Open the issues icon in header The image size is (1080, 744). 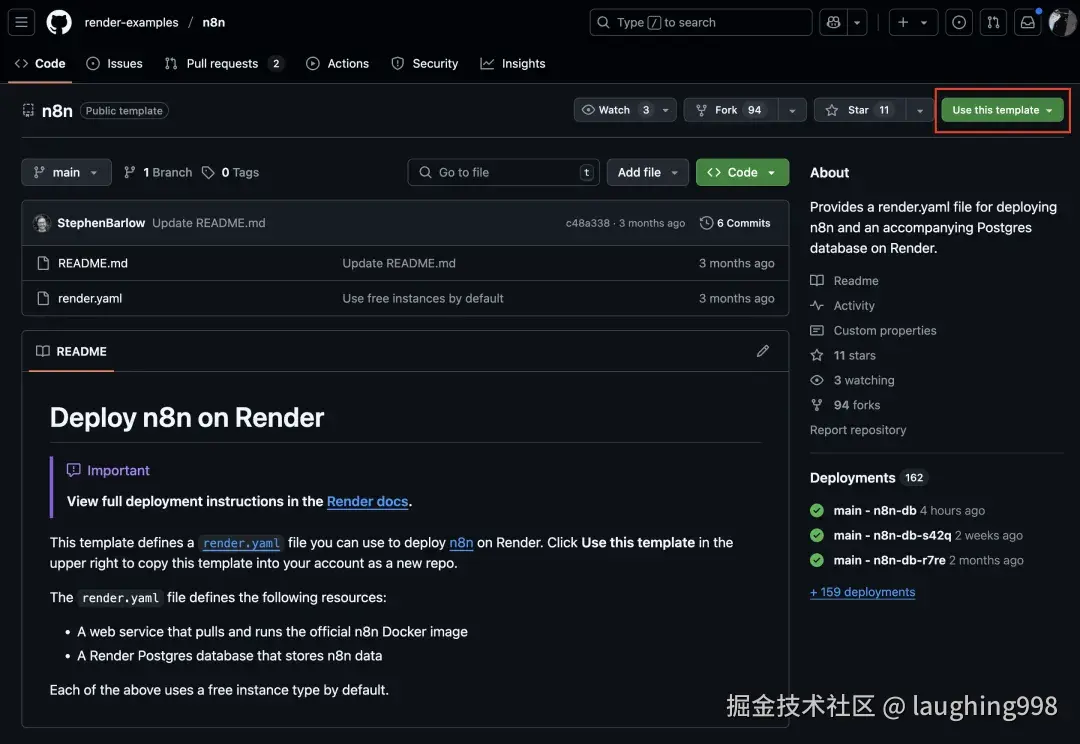coord(959,22)
